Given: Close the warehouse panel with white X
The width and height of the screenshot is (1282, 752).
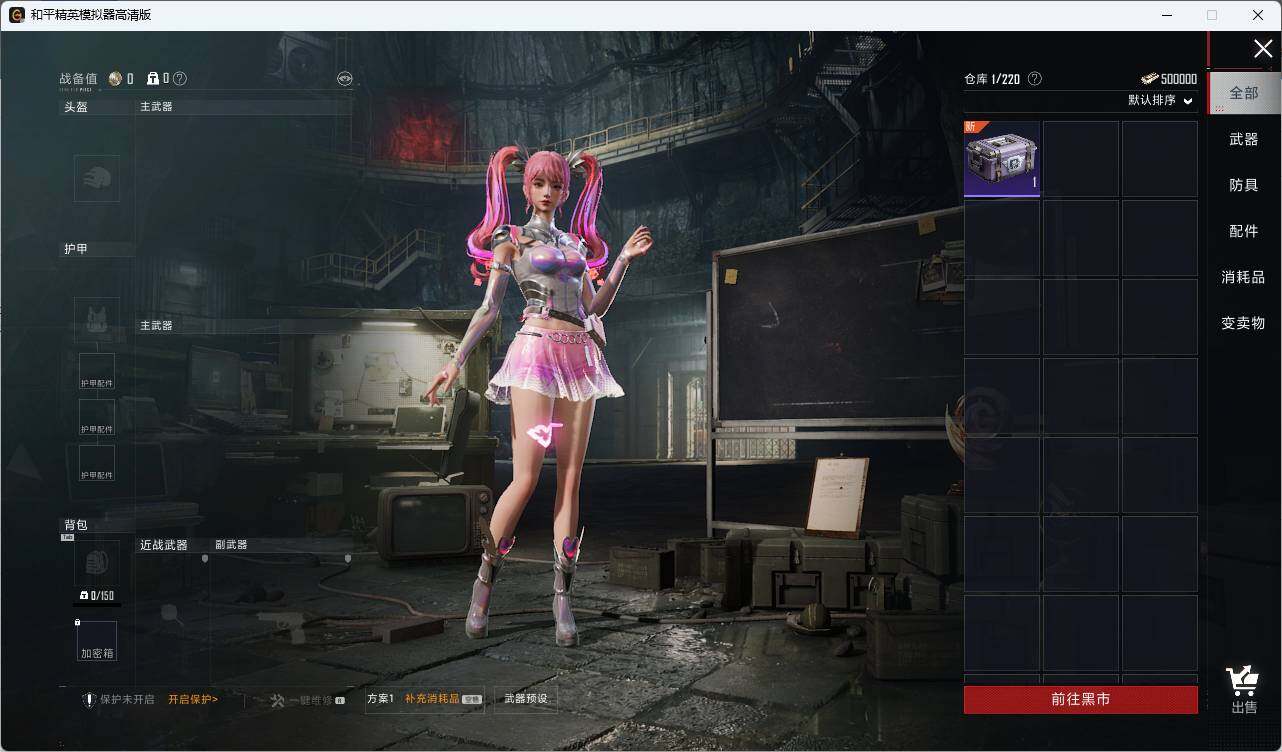Looking at the screenshot, I should [x=1263, y=49].
